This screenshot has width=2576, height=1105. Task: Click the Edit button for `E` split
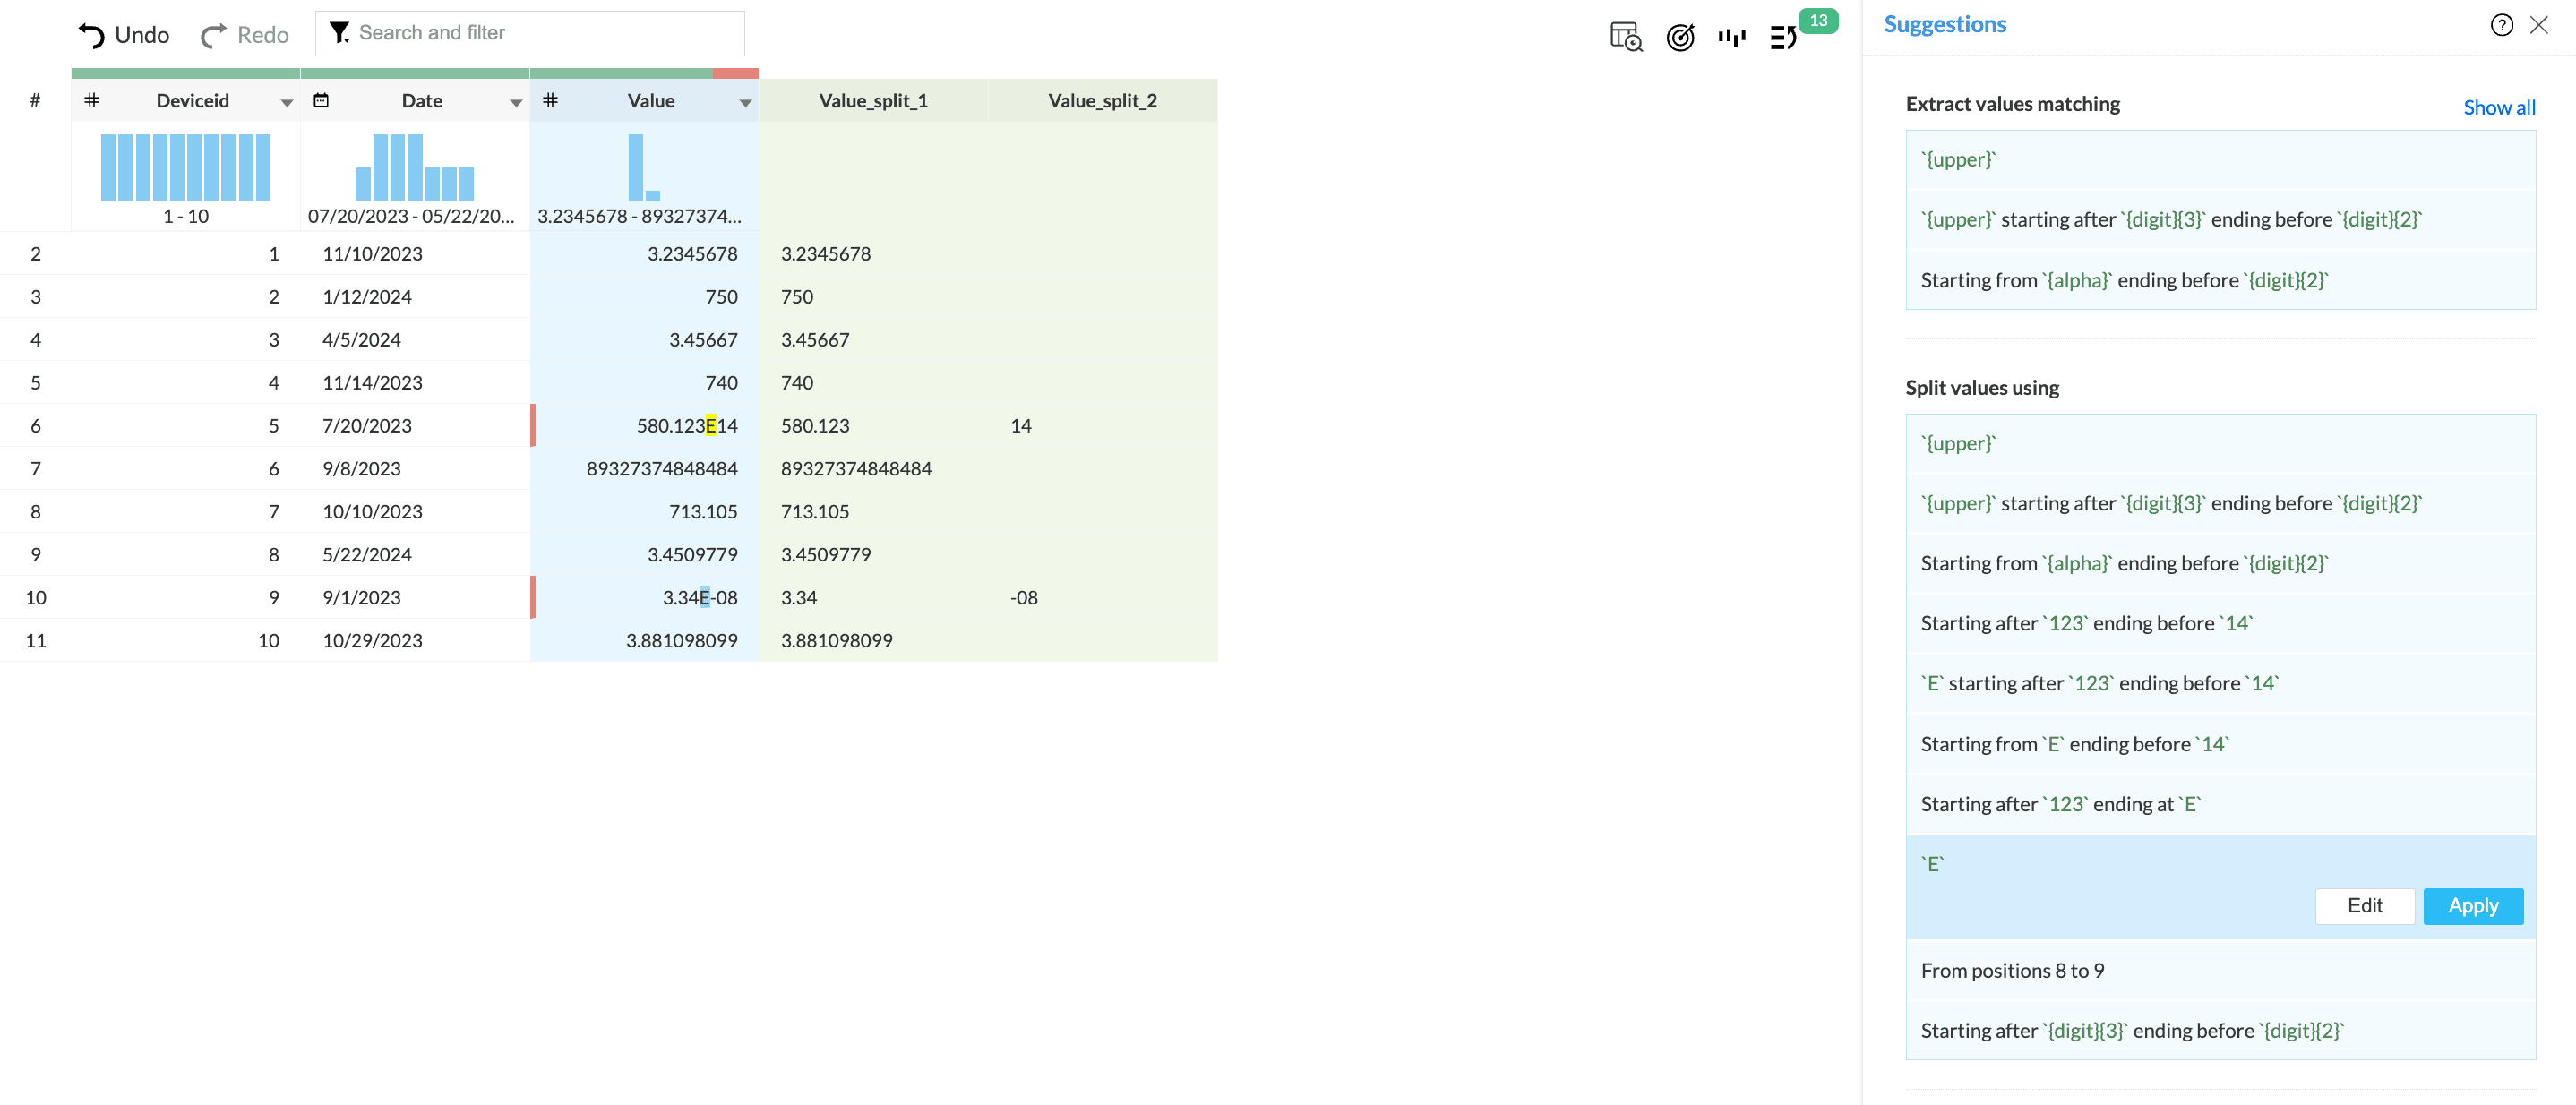tap(2364, 906)
